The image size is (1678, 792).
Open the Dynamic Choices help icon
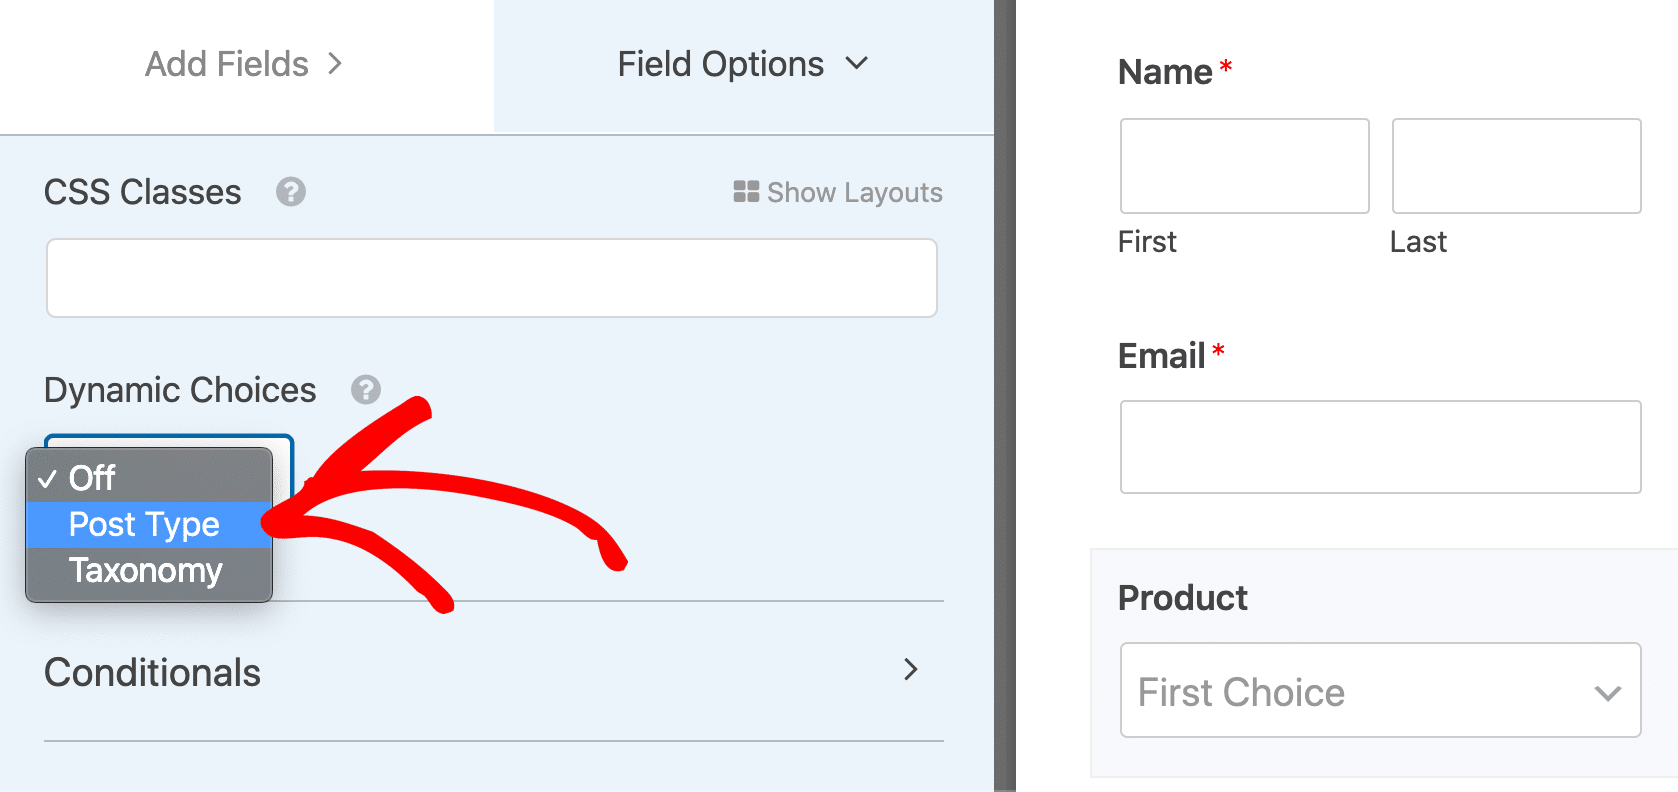(366, 391)
